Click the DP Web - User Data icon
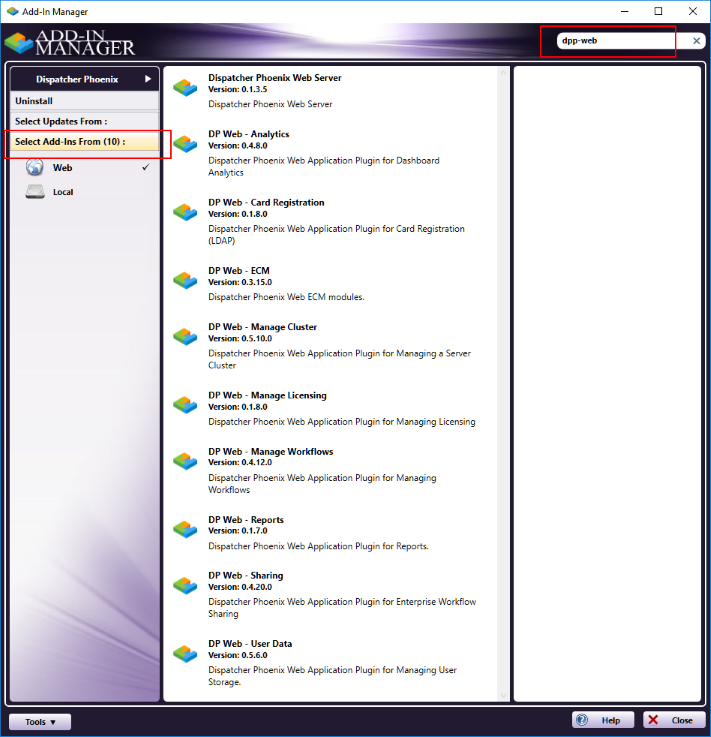 point(185,653)
